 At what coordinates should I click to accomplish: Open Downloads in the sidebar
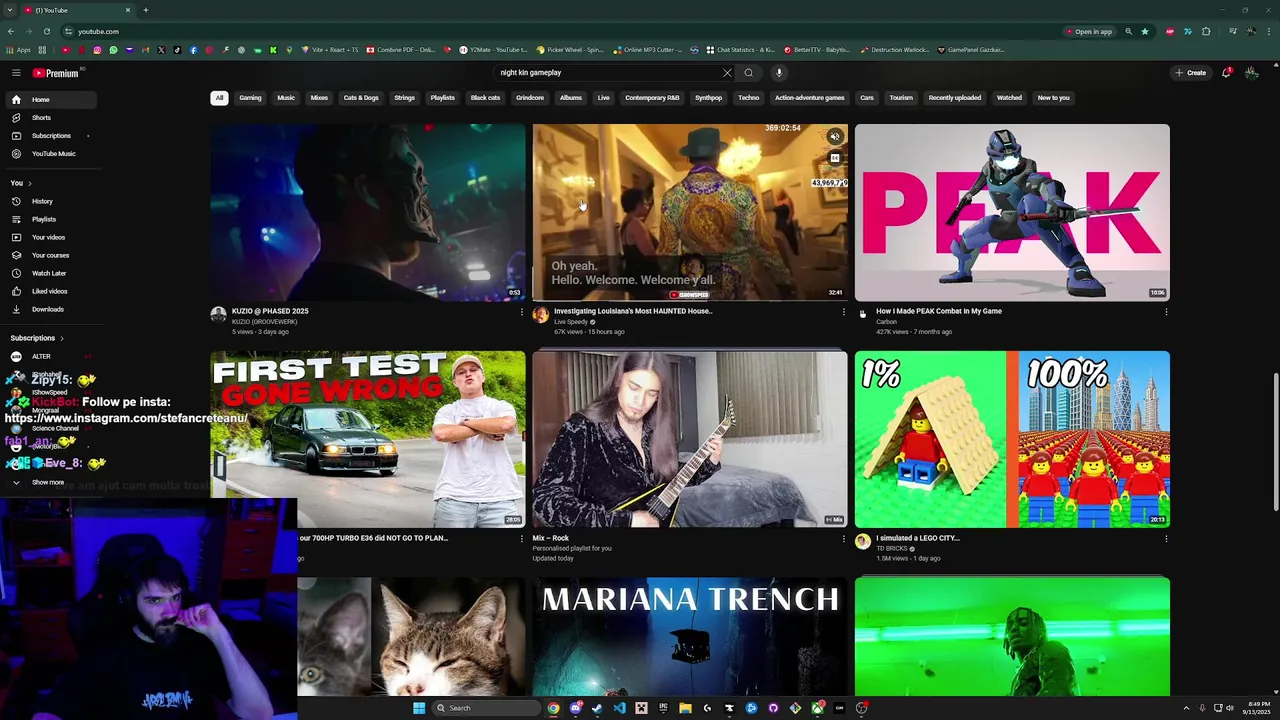pos(50,309)
